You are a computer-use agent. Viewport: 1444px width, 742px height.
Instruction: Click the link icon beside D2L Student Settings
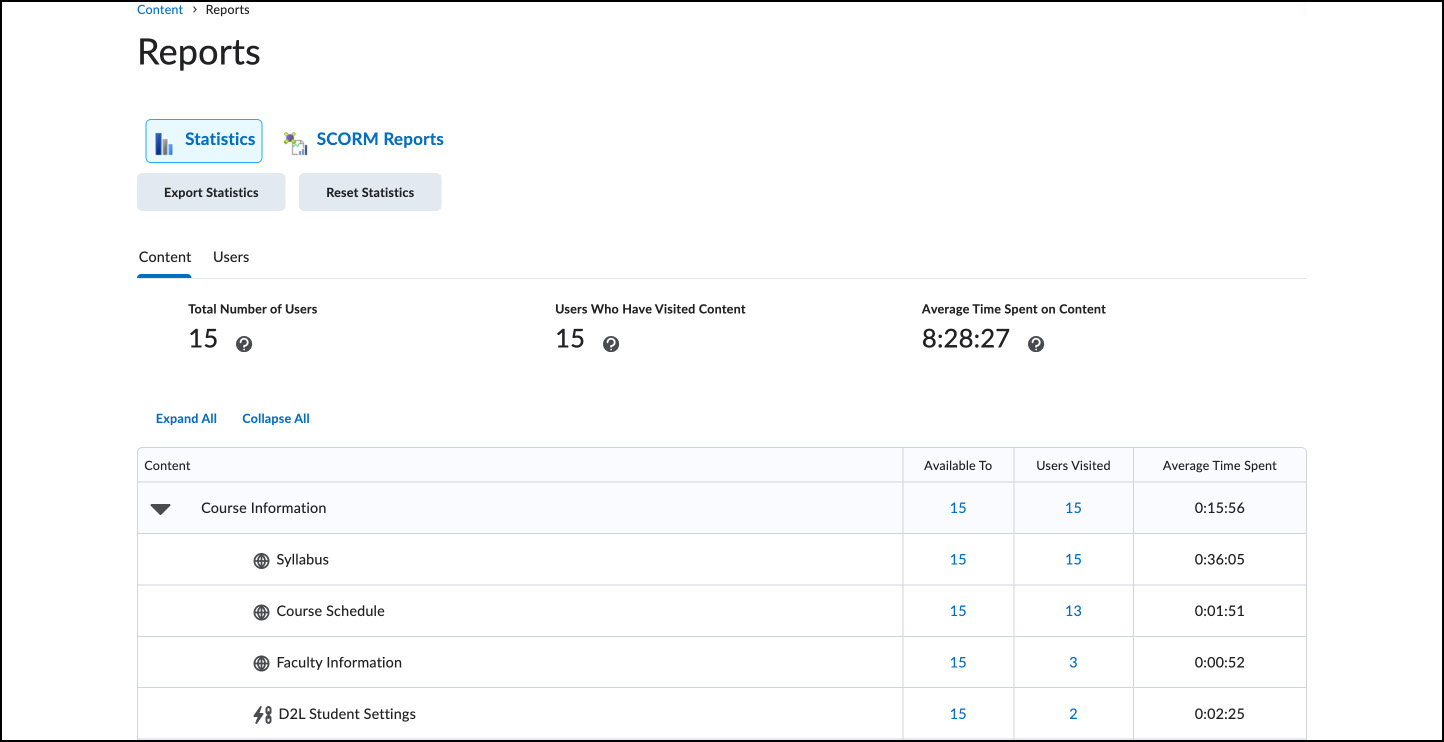(x=262, y=715)
